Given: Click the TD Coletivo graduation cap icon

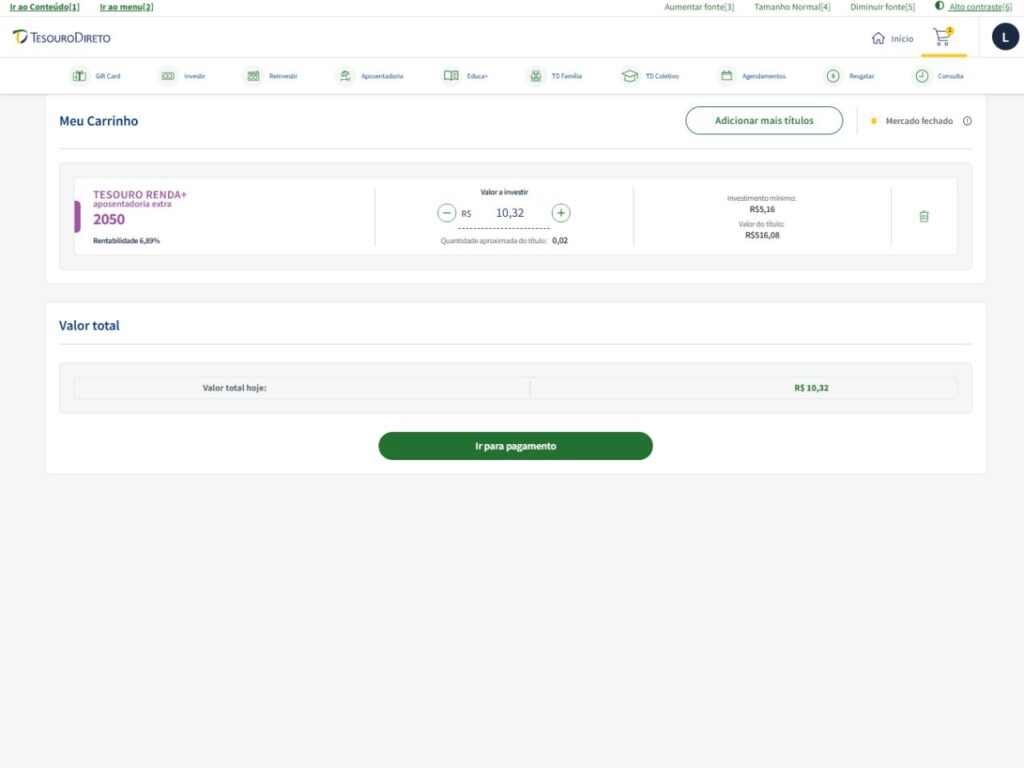Looking at the screenshot, I should tap(630, 76).
